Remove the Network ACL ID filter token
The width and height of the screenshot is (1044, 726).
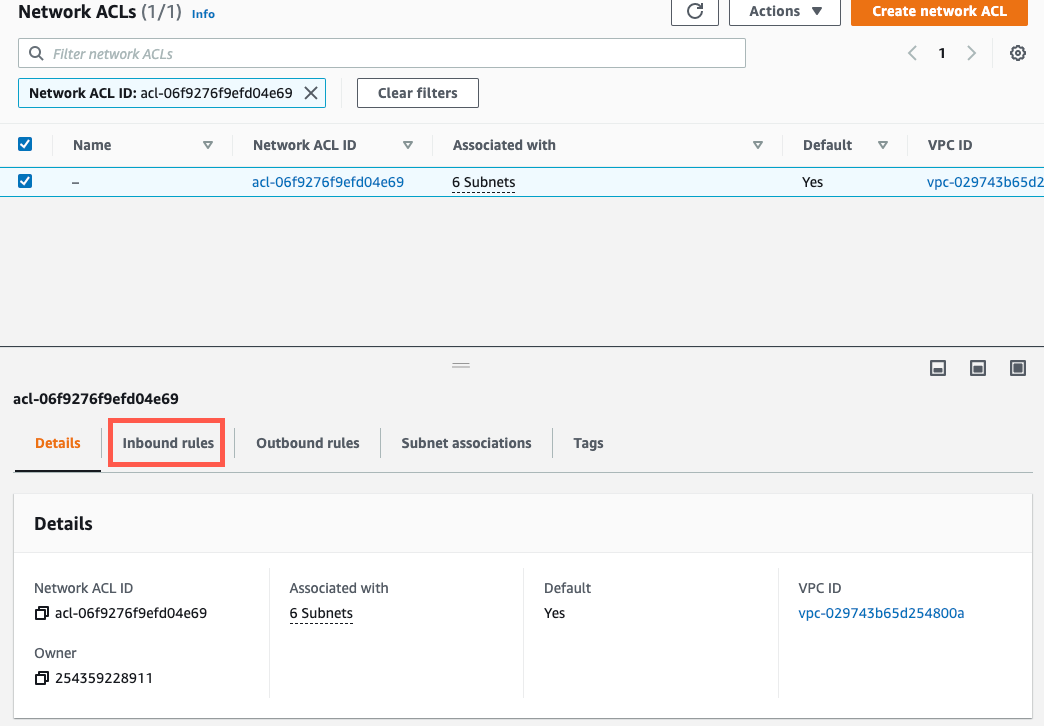pos(311,93)
